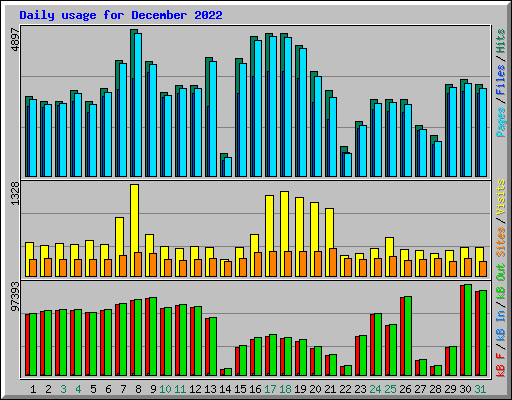Image resolution: width=512 pixels, height=400 pixels.
Task: Select the 4897 top axis value
Action: [16, 40]
